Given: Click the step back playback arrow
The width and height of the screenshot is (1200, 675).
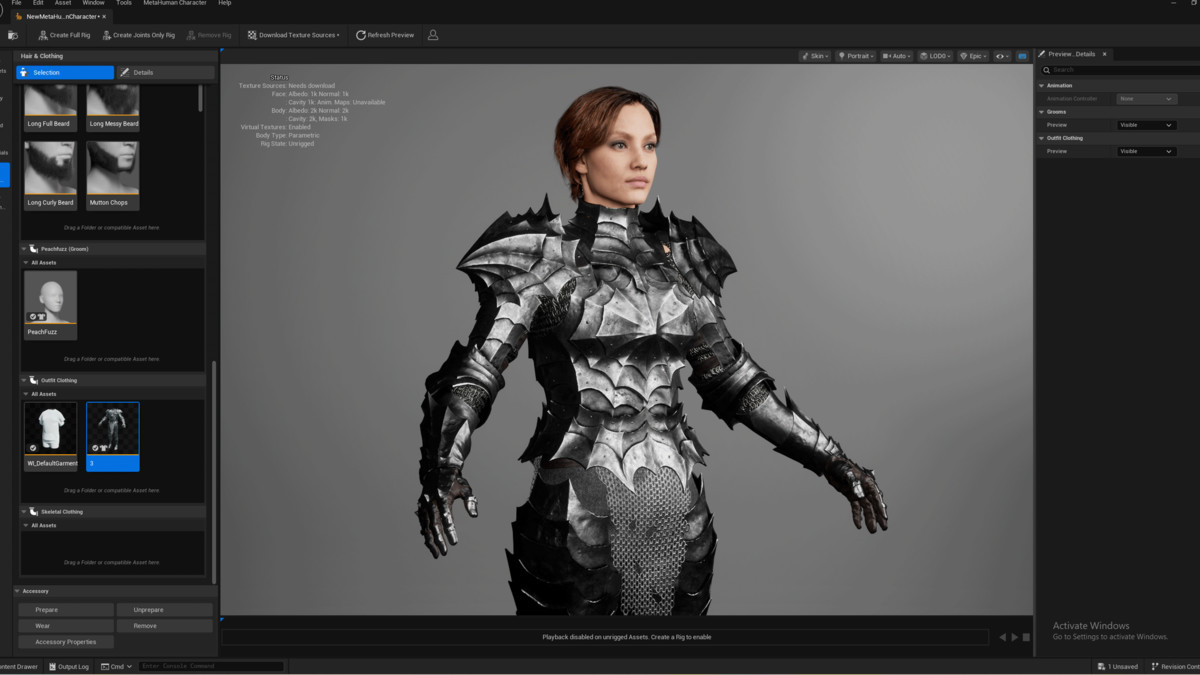Looking at the screenshot, I should [x=1002, y=637].
